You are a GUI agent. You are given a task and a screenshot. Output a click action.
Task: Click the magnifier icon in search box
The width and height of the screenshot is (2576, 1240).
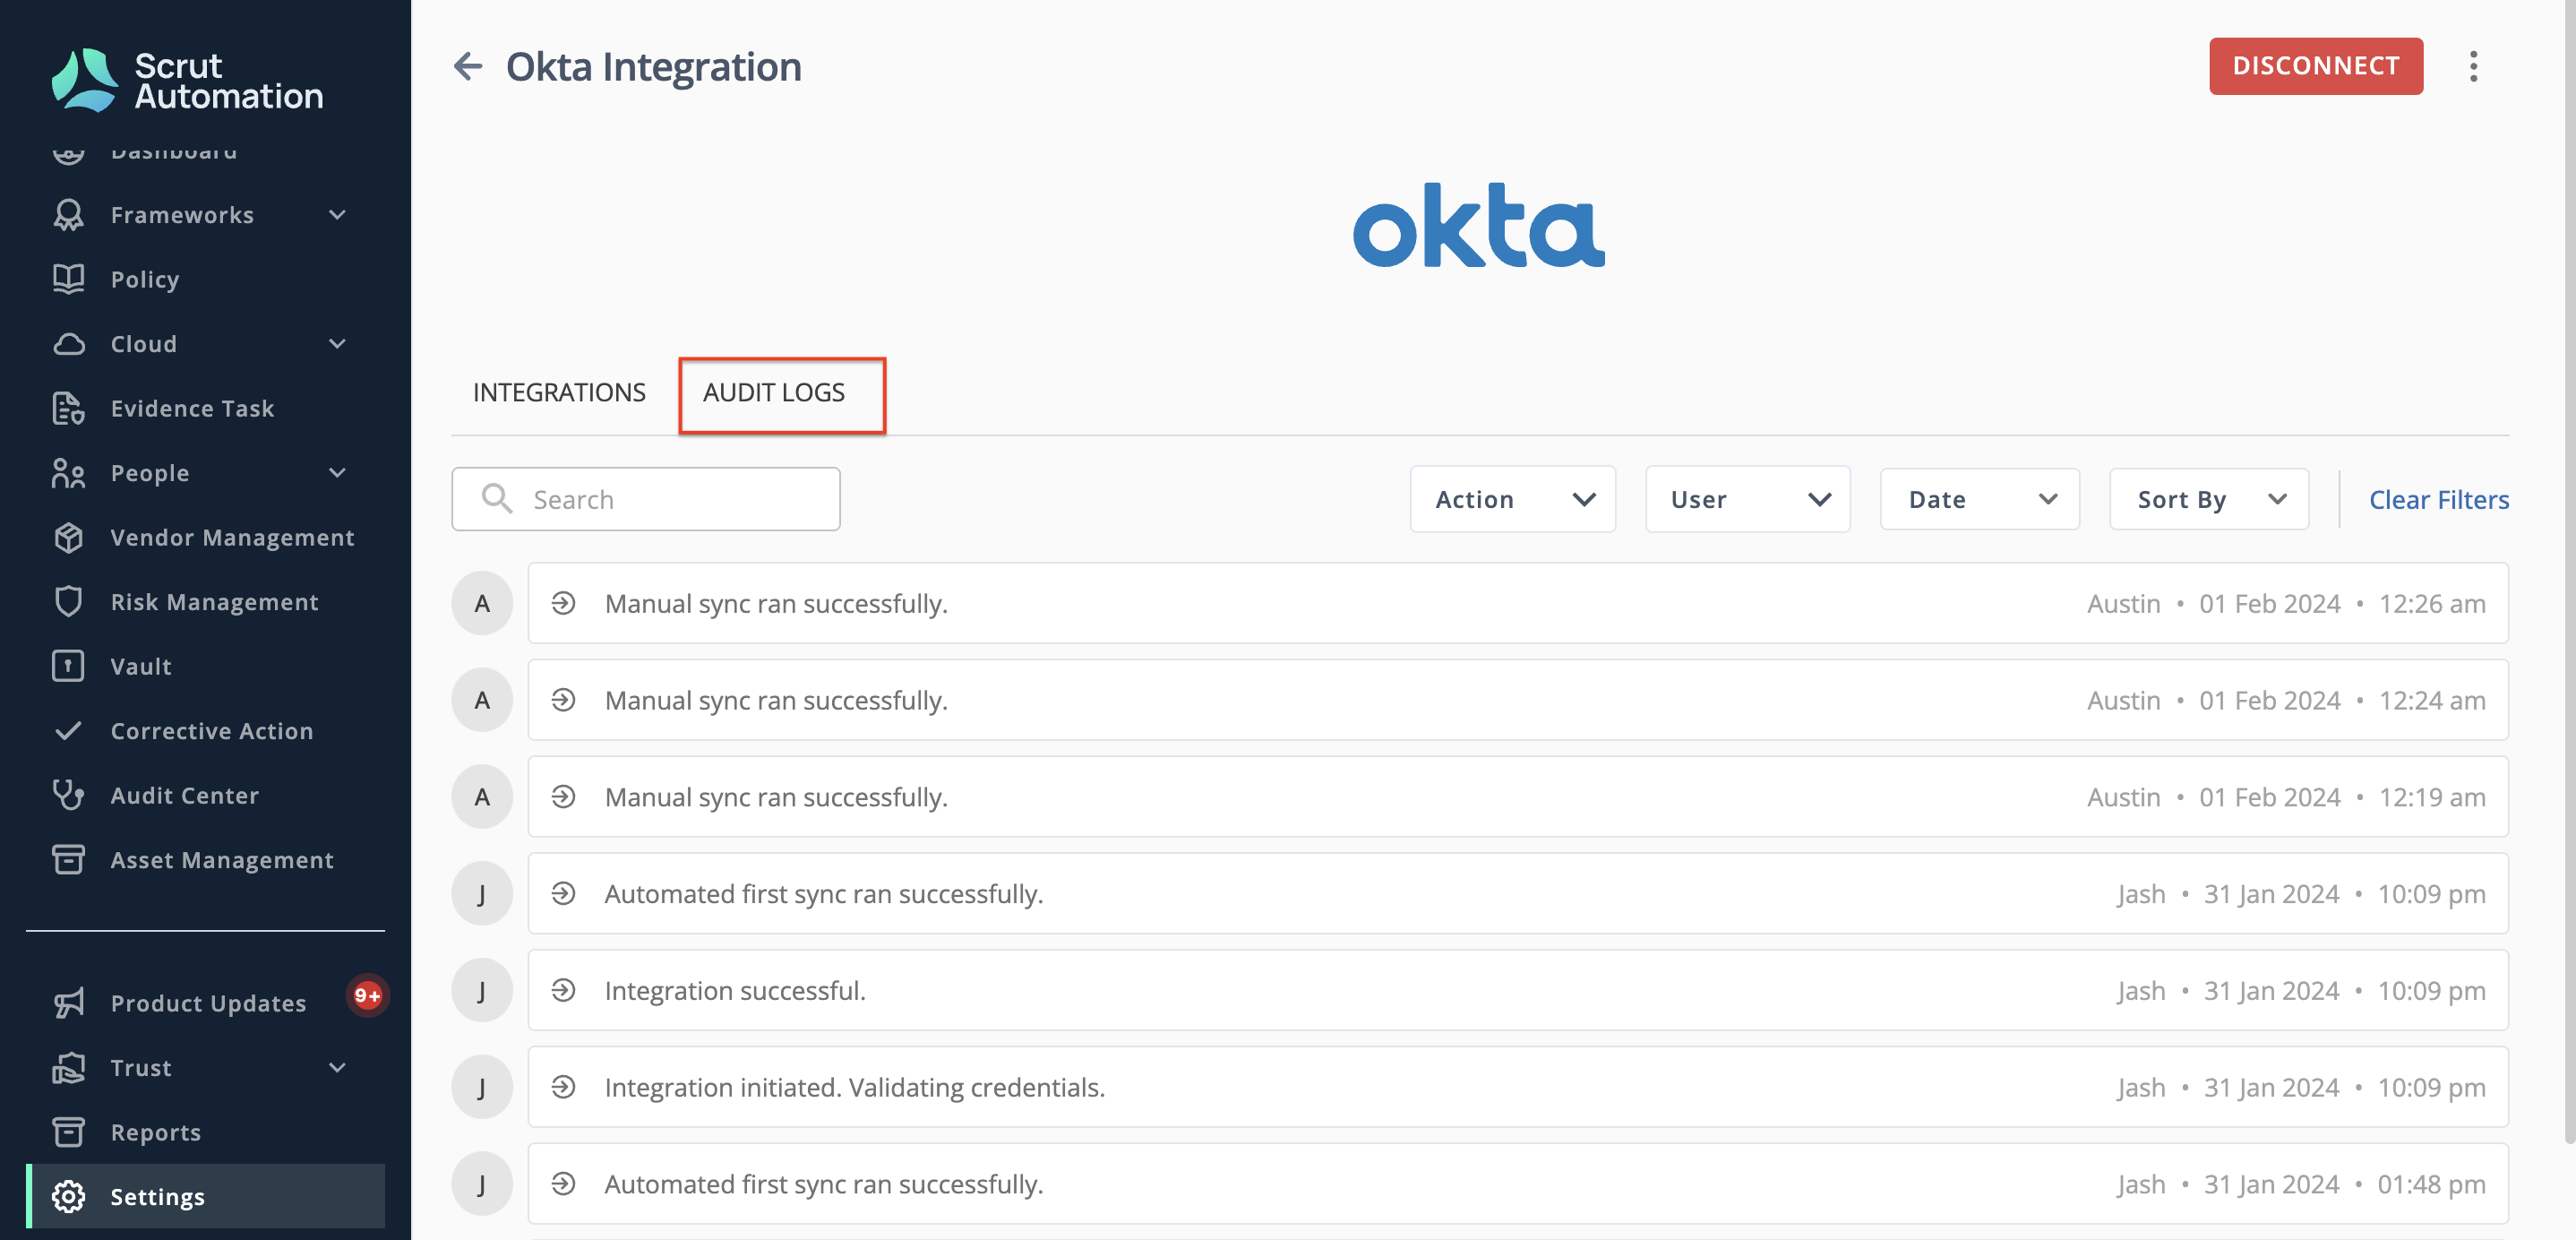[496, 498]
